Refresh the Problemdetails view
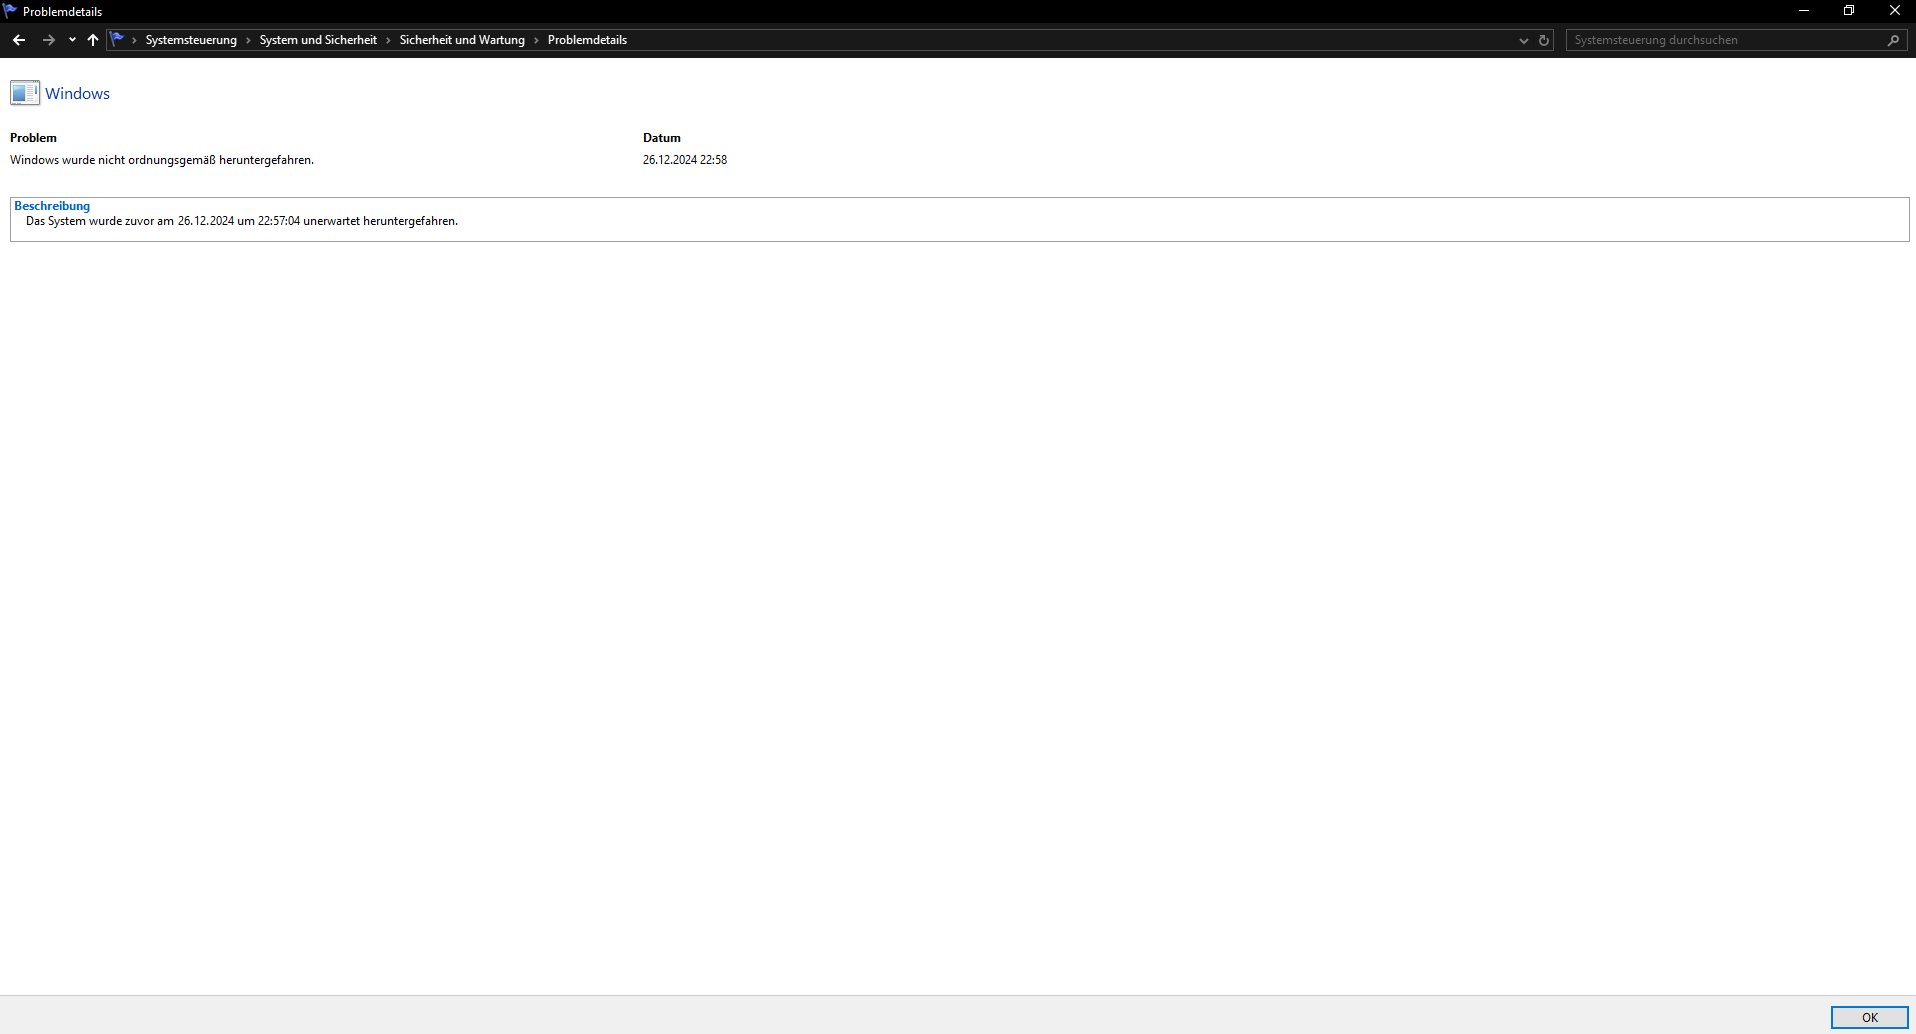 coord(1544,40)
